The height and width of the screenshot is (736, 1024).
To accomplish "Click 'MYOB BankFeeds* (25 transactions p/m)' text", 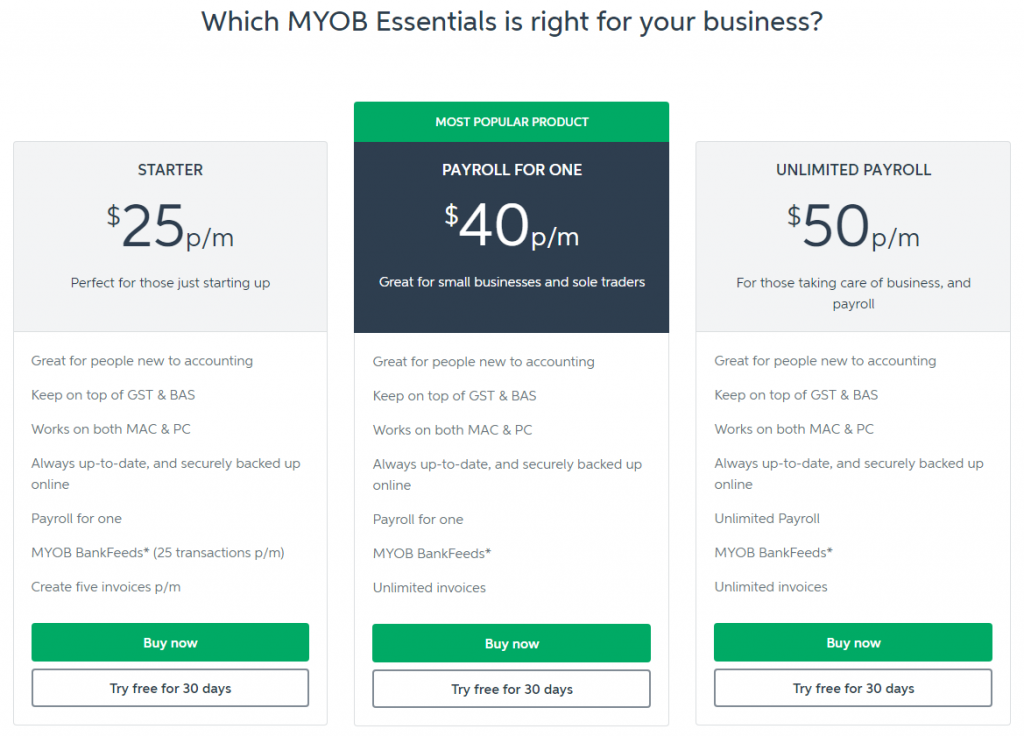I will 157,552.
